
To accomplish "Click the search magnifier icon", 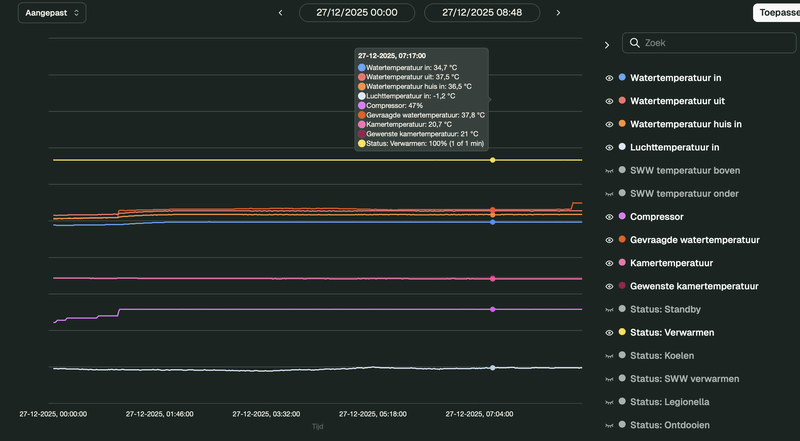I will pos(637,44).
